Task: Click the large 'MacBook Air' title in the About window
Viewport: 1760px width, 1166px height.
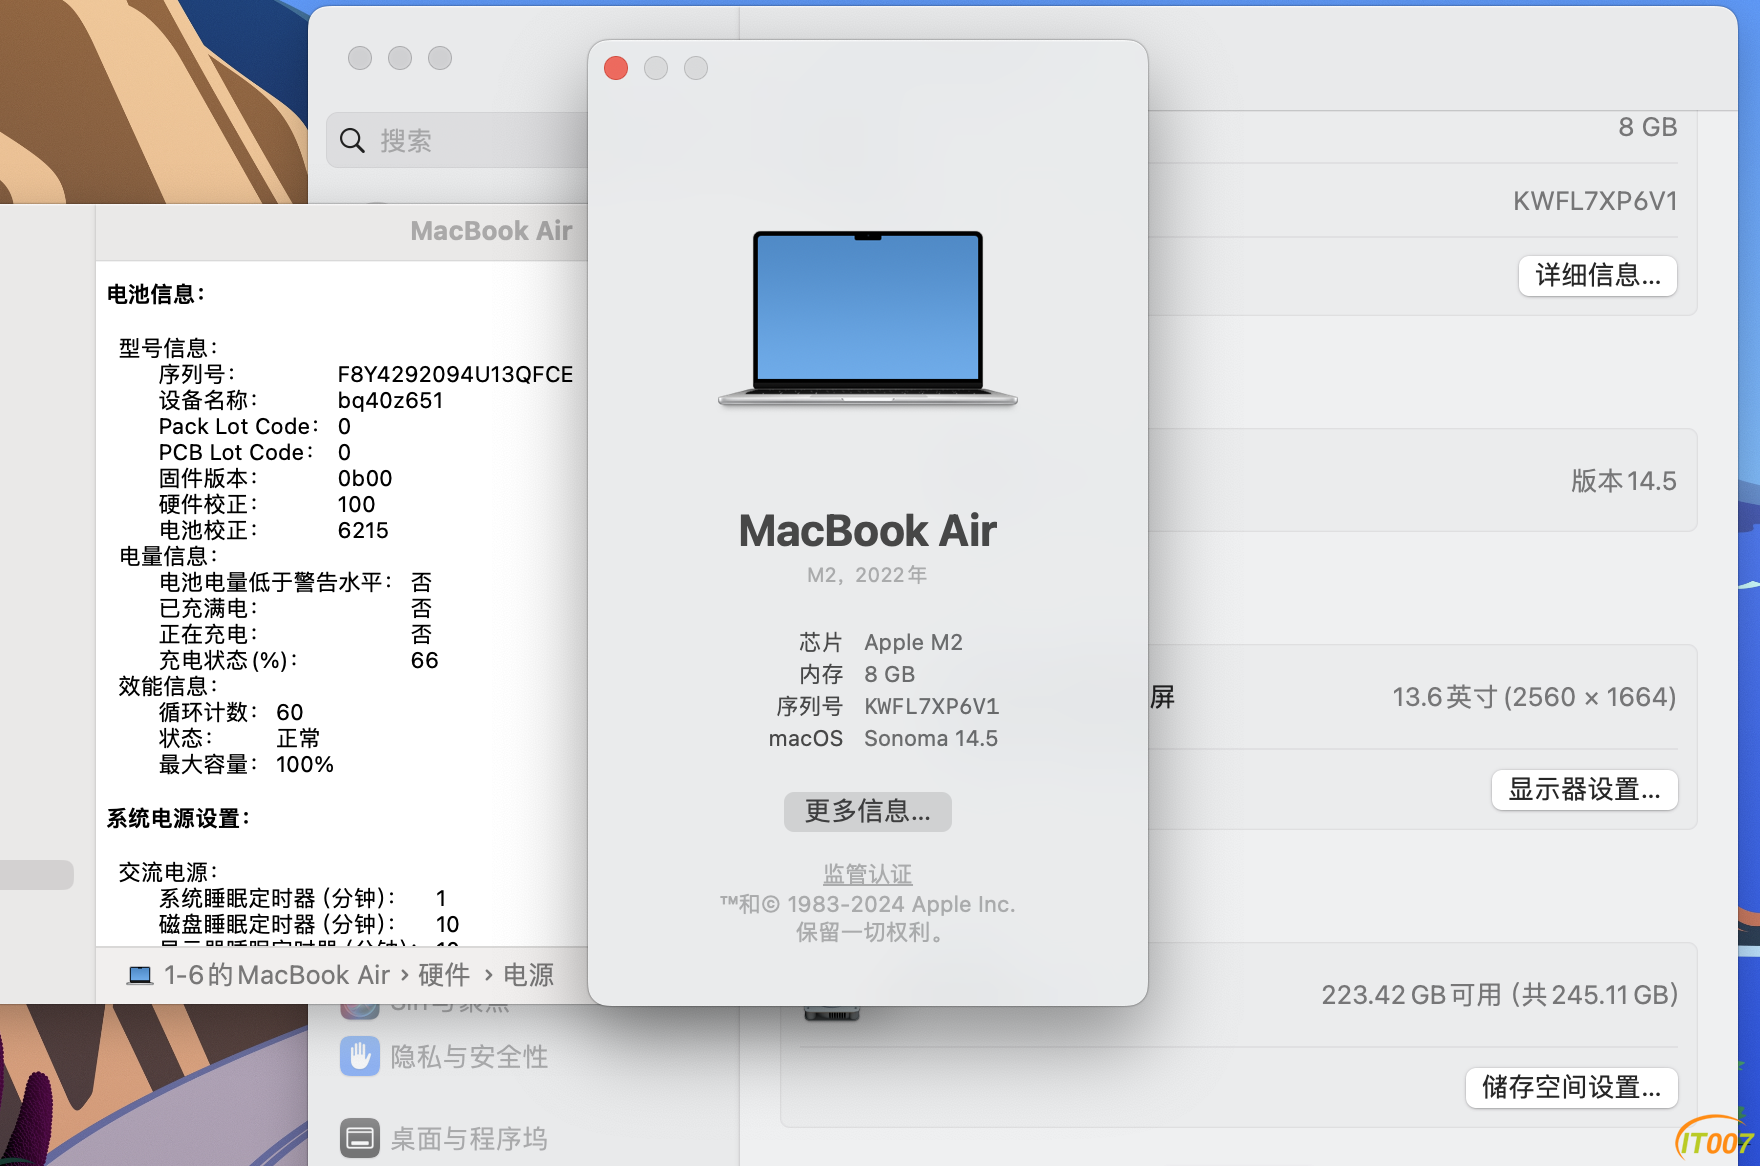Action: [868, 531]
